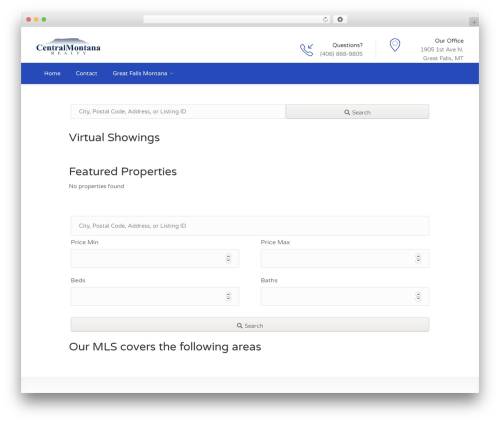Click the Baths input field
Viewport: 500px width, 423px height.
point(345,296)
